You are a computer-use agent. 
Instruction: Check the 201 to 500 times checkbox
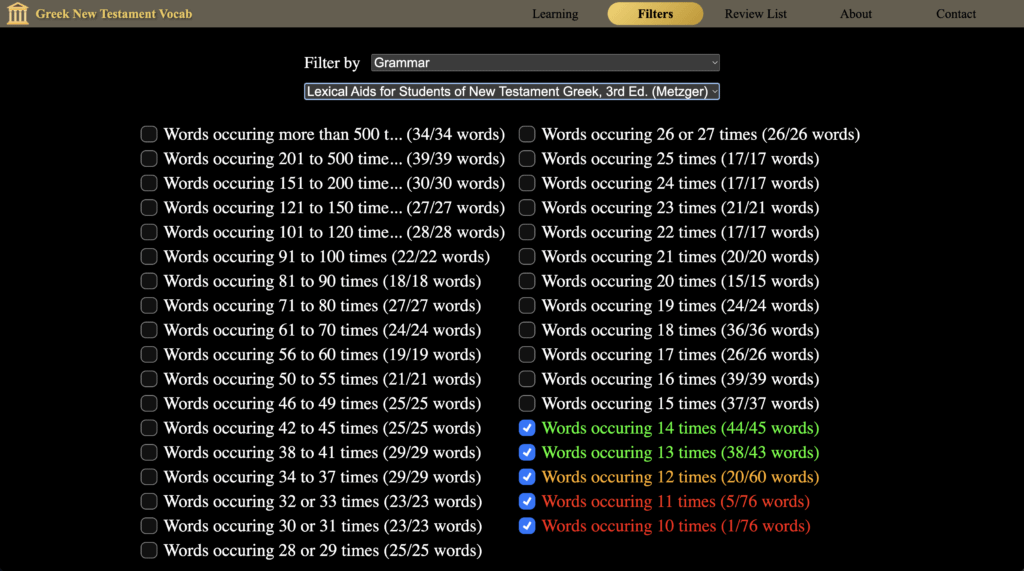(149, 159)
